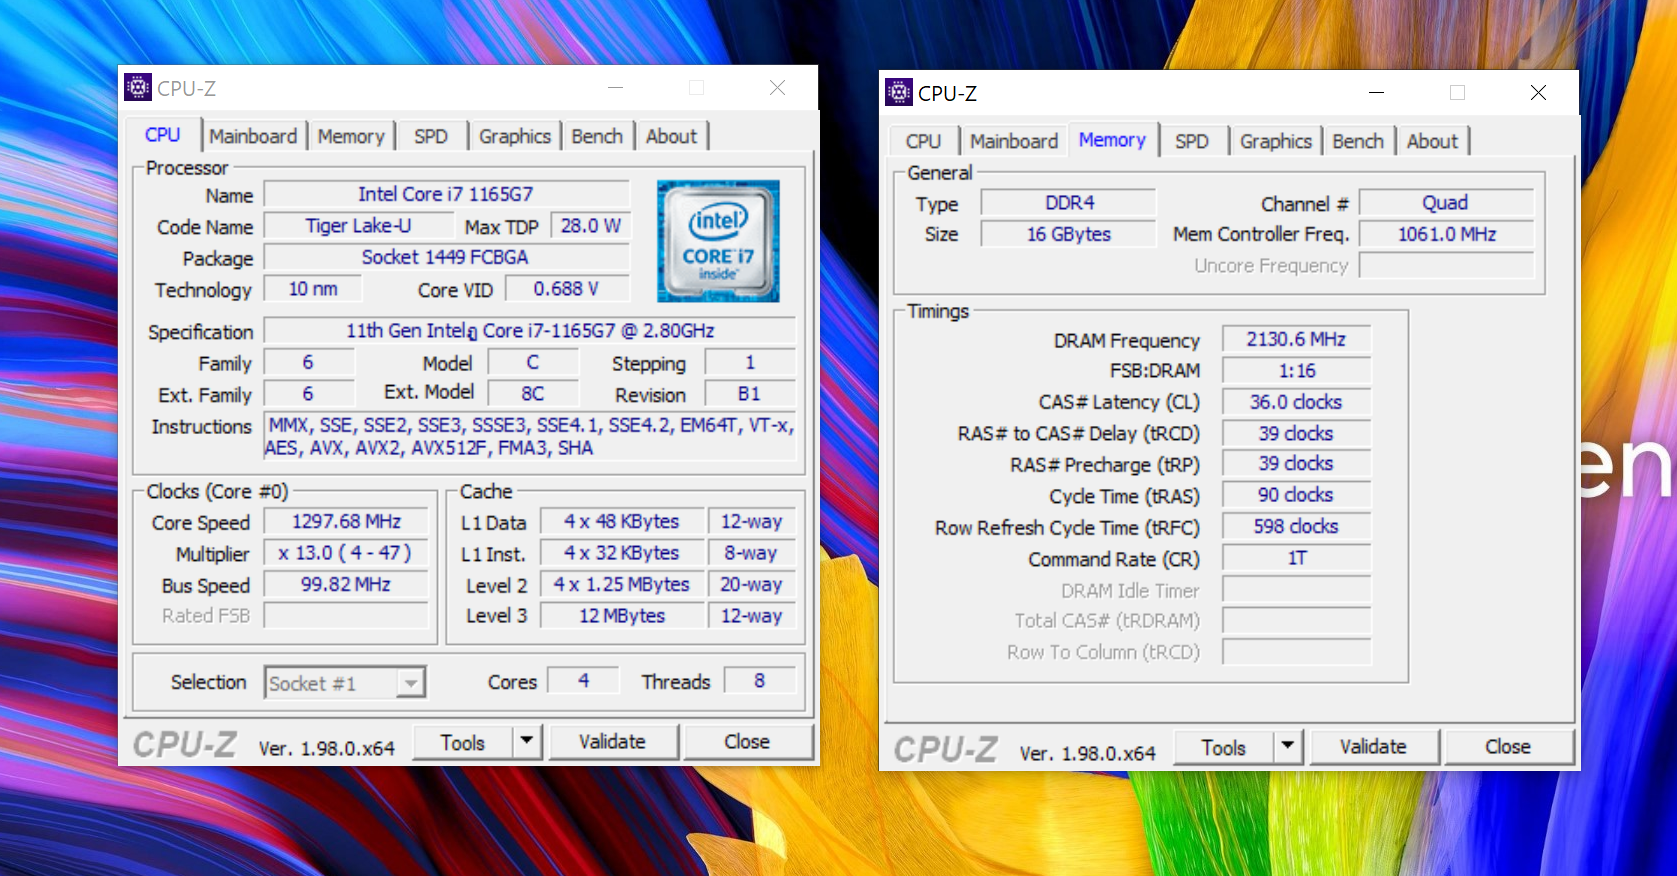Click the Max TDP value 28.0 W
The width and height of the screenshot is (1677, 876).
pos(590,226)
